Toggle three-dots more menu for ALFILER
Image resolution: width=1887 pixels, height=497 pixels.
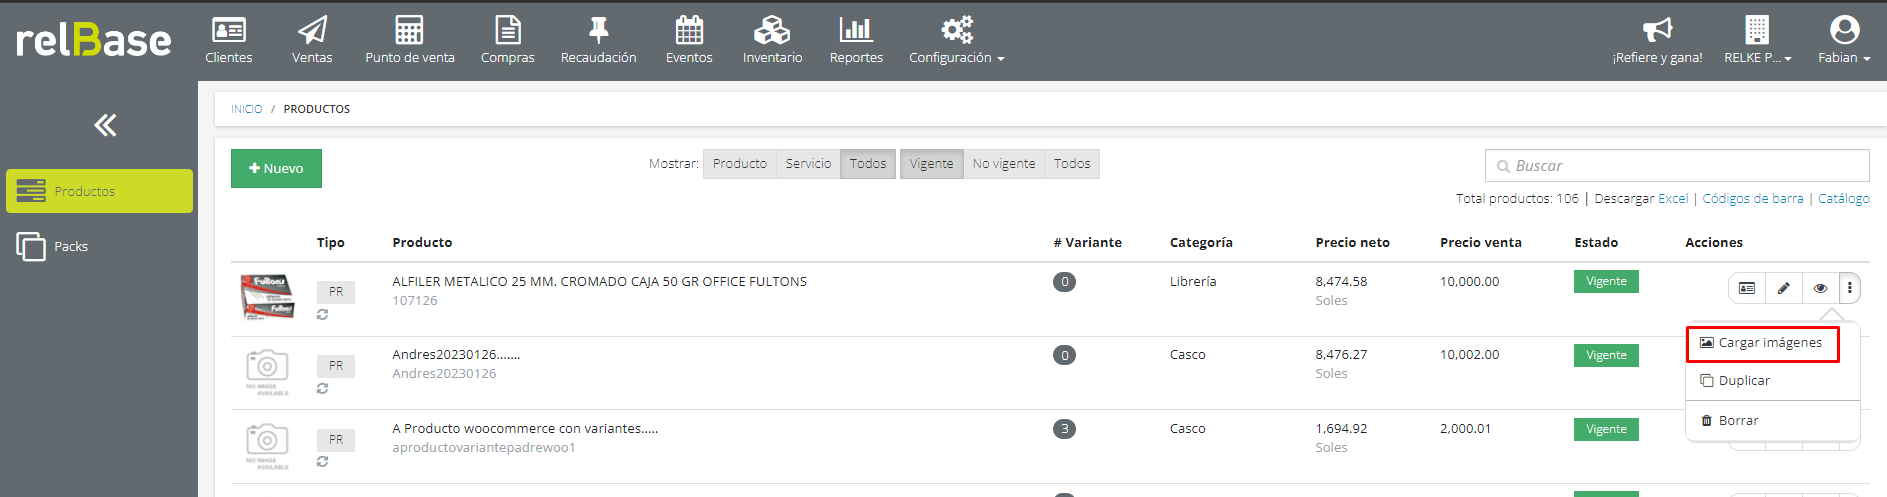1850,288
